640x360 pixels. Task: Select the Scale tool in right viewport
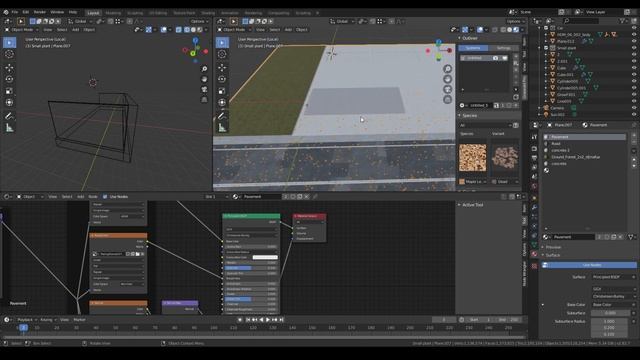click(x=222, y=91)
